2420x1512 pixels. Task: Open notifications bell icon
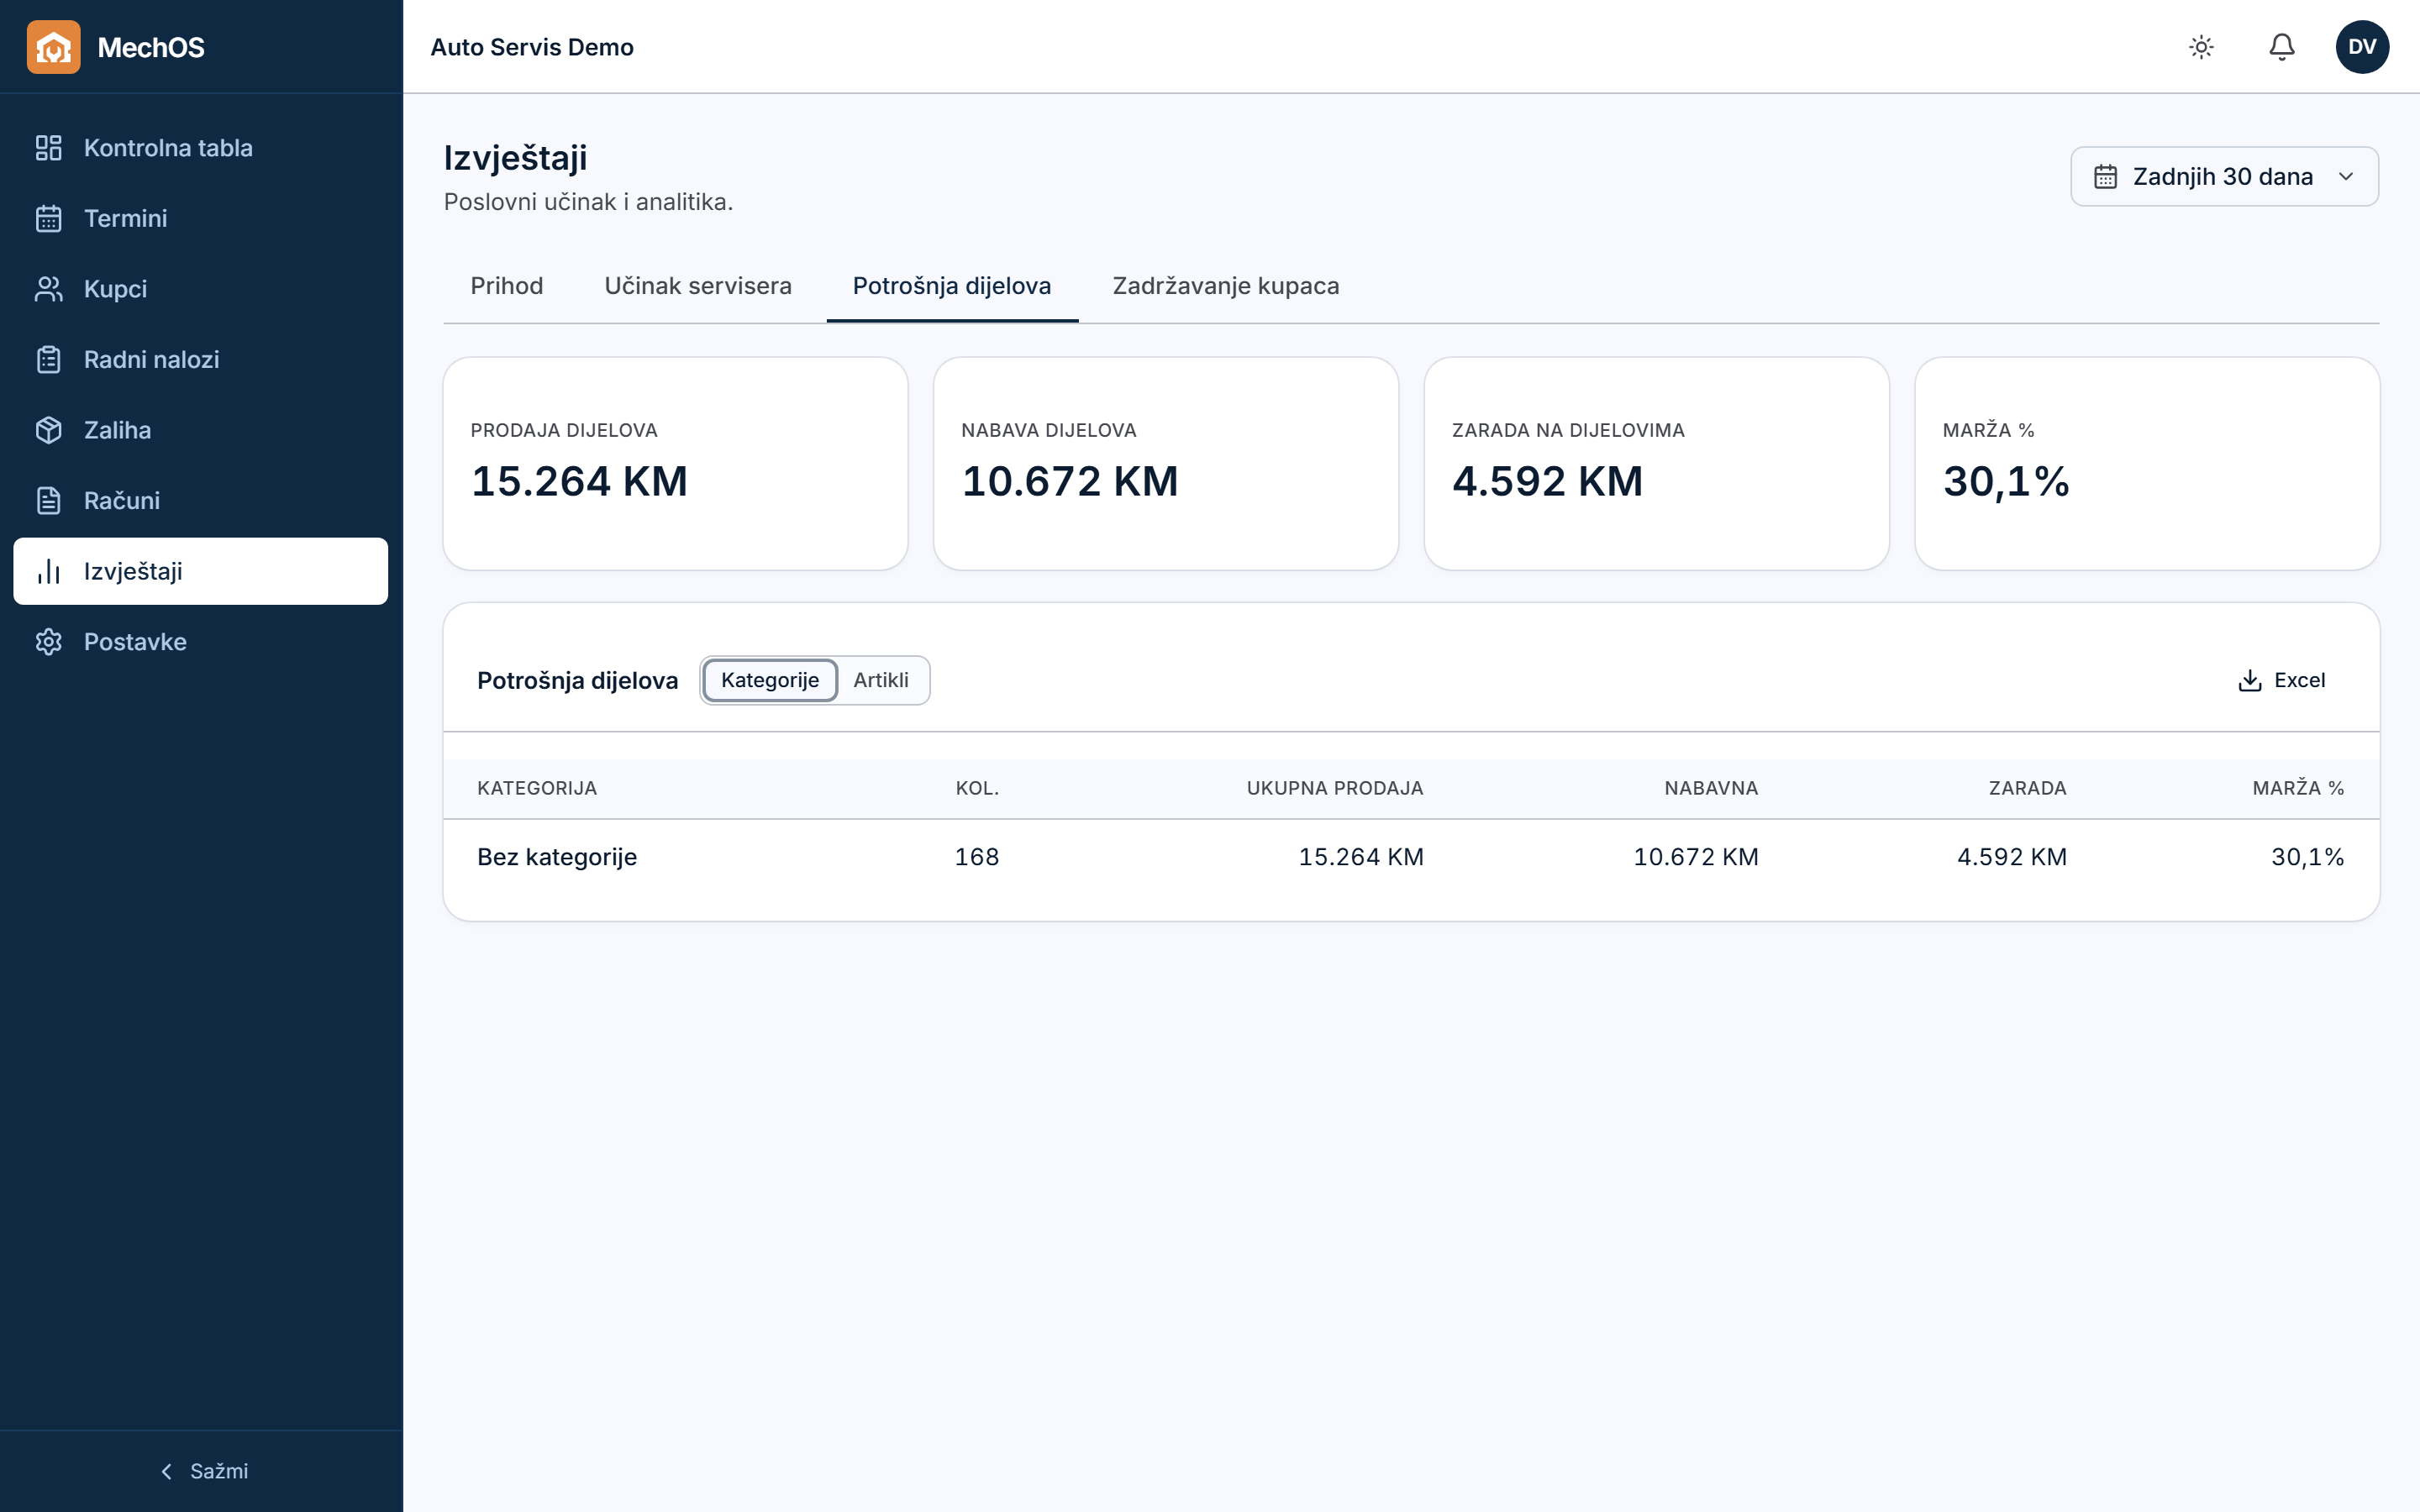pos(2282,47)
